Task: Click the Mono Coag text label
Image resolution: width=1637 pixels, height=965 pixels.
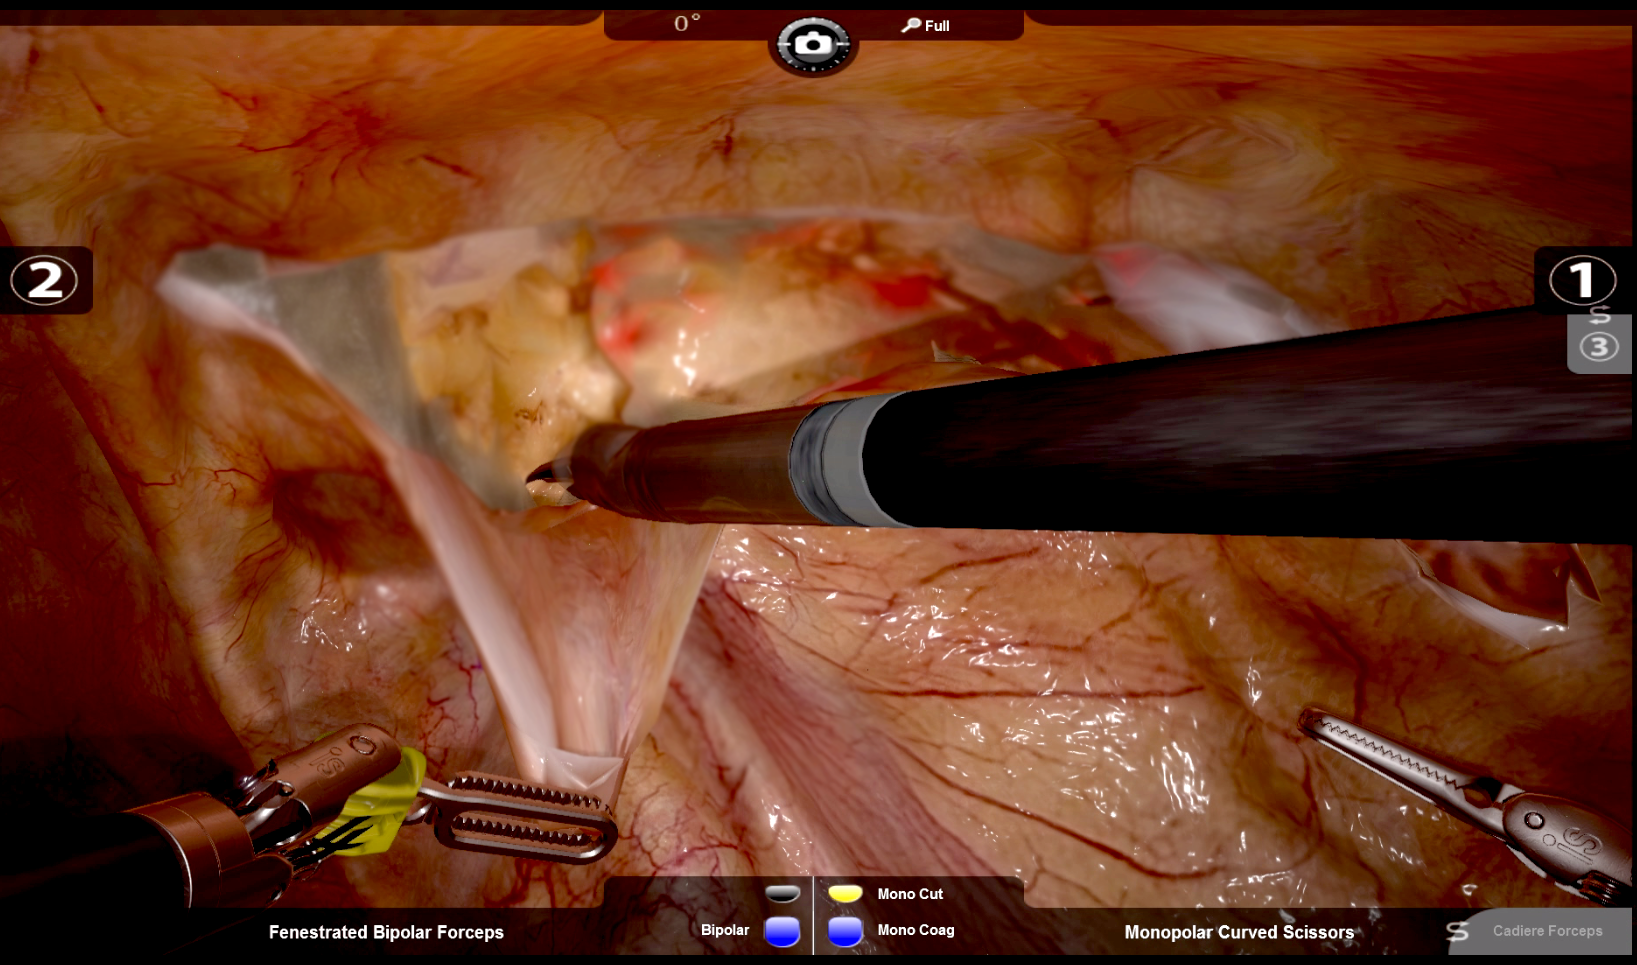Action: (915, 930)
